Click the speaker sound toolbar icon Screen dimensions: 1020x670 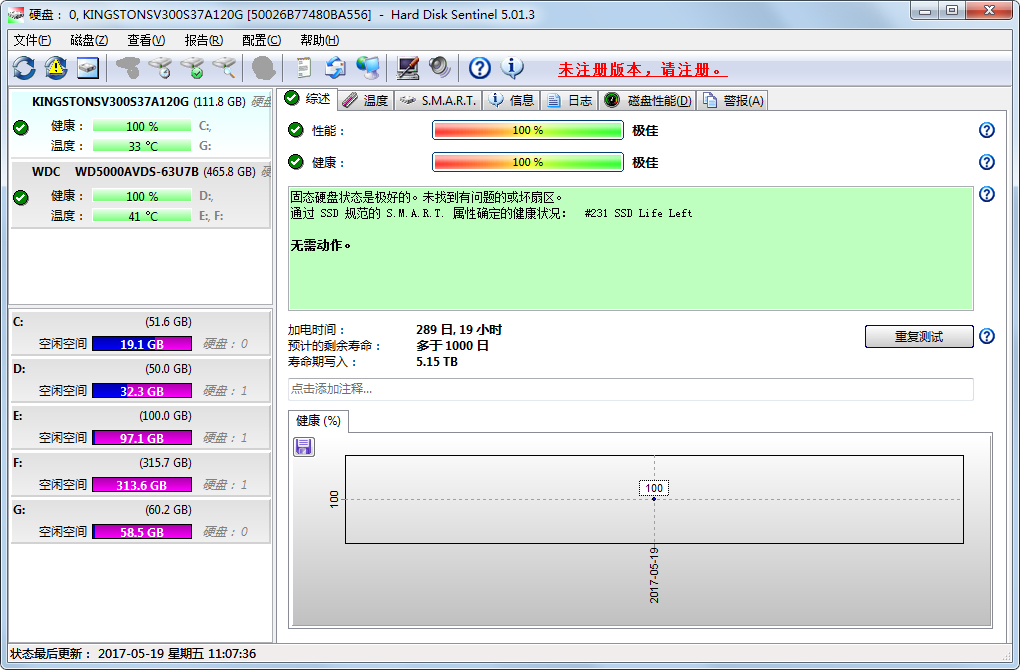(x=440, y=68)
